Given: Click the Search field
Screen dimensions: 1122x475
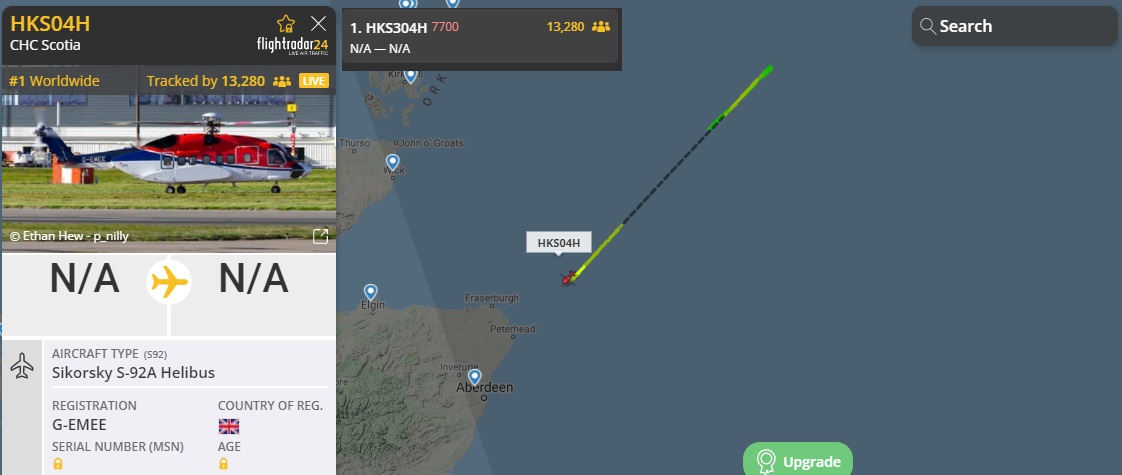Looking at the screenshot, I should coord(1014,26).
